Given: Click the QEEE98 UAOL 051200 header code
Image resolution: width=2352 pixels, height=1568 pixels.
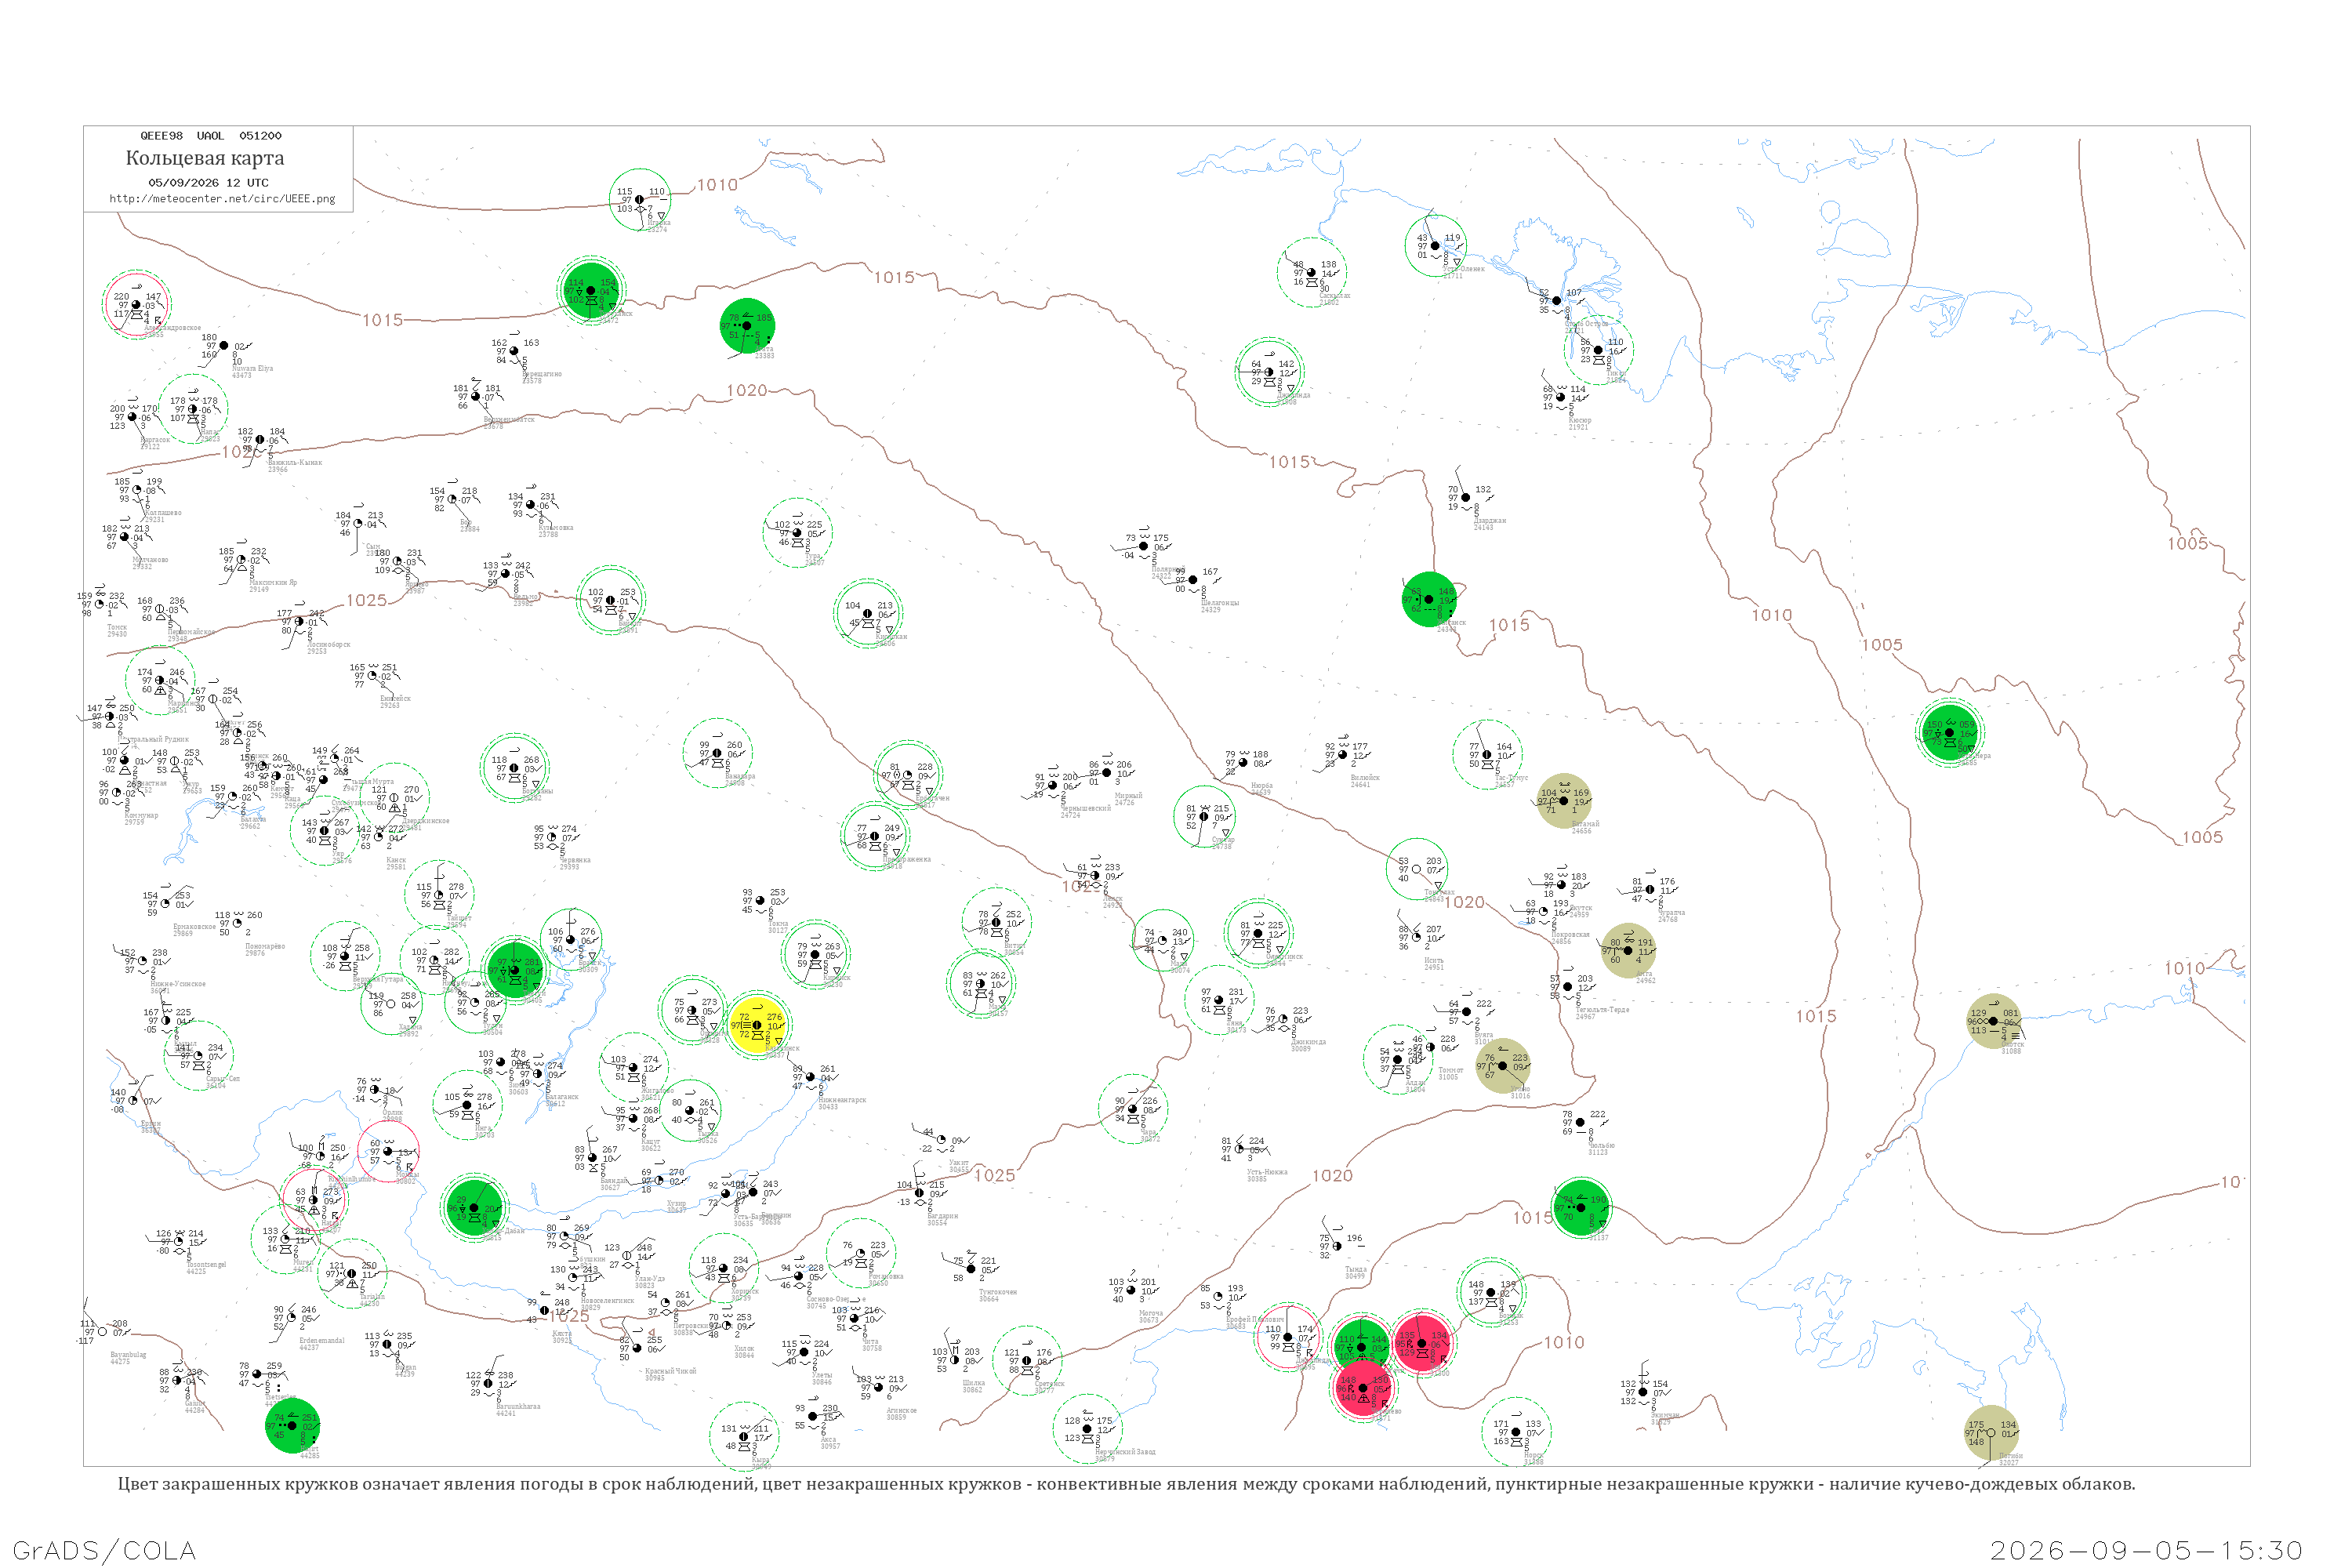Looking at the screenshot, I should point(211,135).
